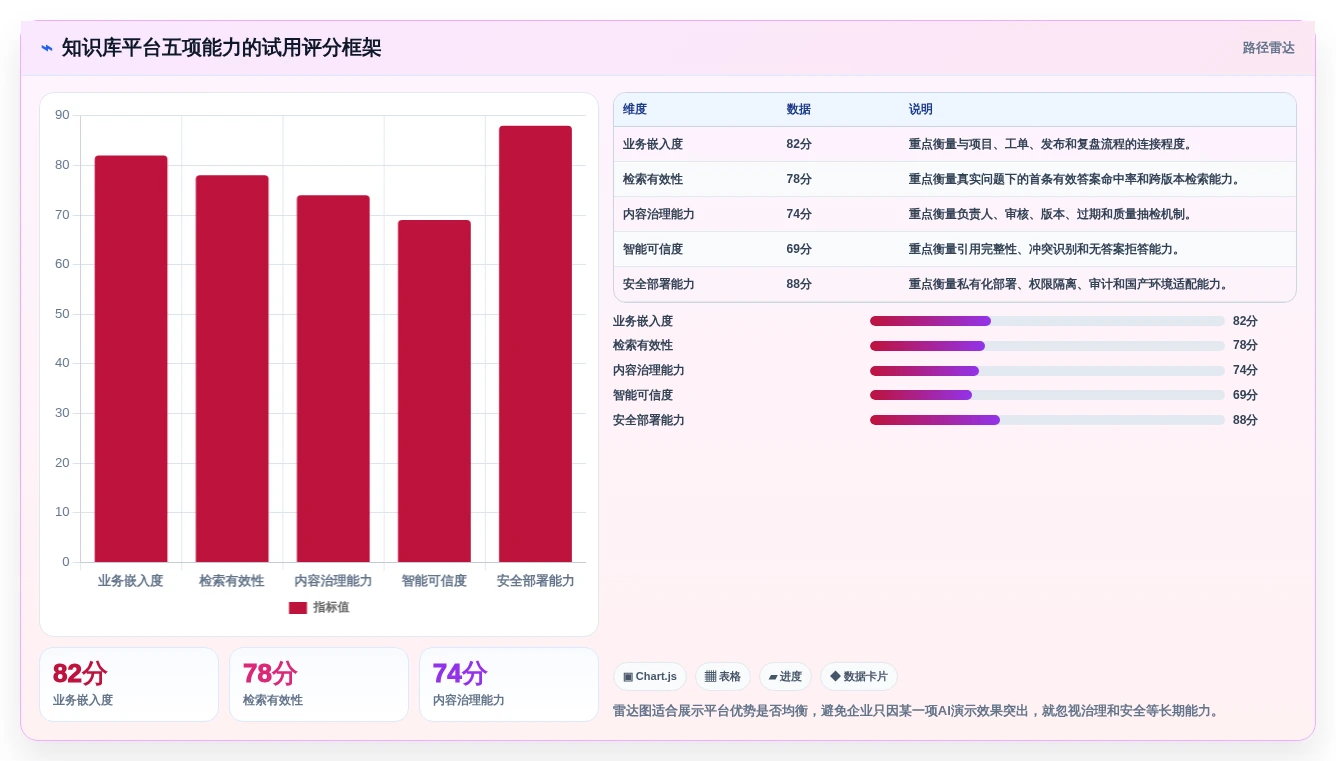Screen dimensions: 1336x761
Task: Click the 90 y-axis tick label
Action: (62, 115)
